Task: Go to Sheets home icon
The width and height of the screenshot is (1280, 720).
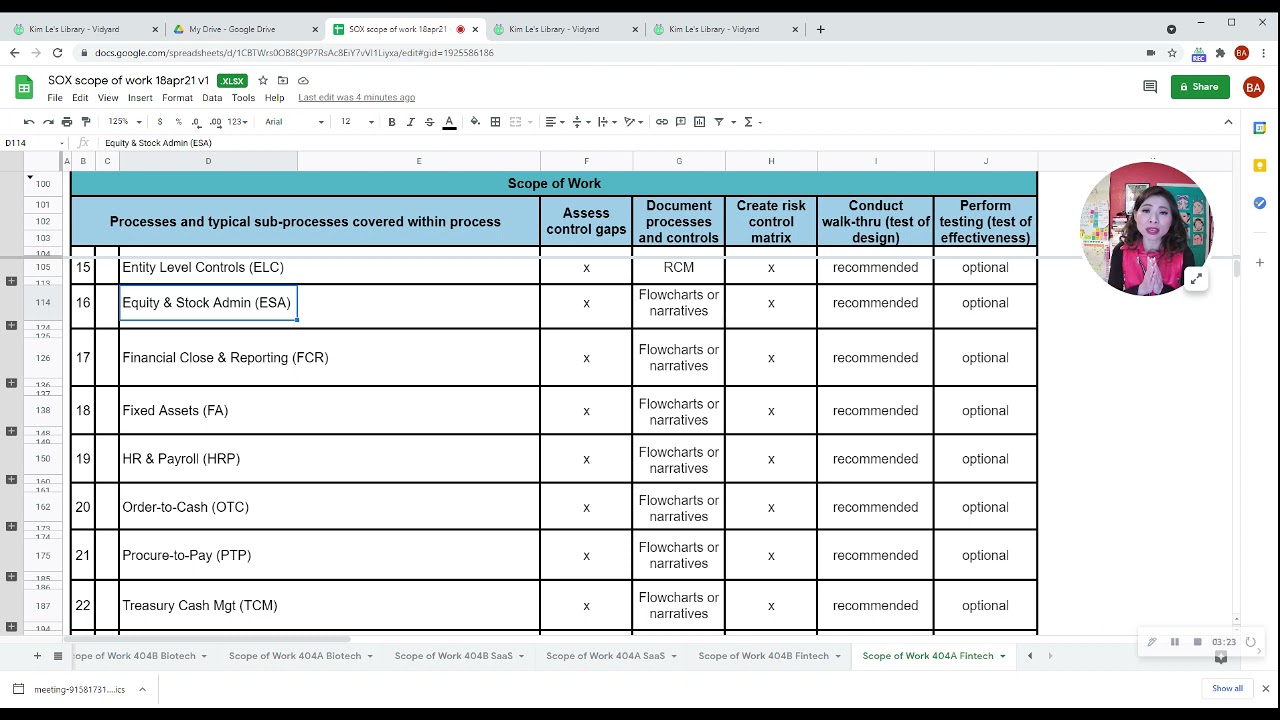Action: pos(24,88)
